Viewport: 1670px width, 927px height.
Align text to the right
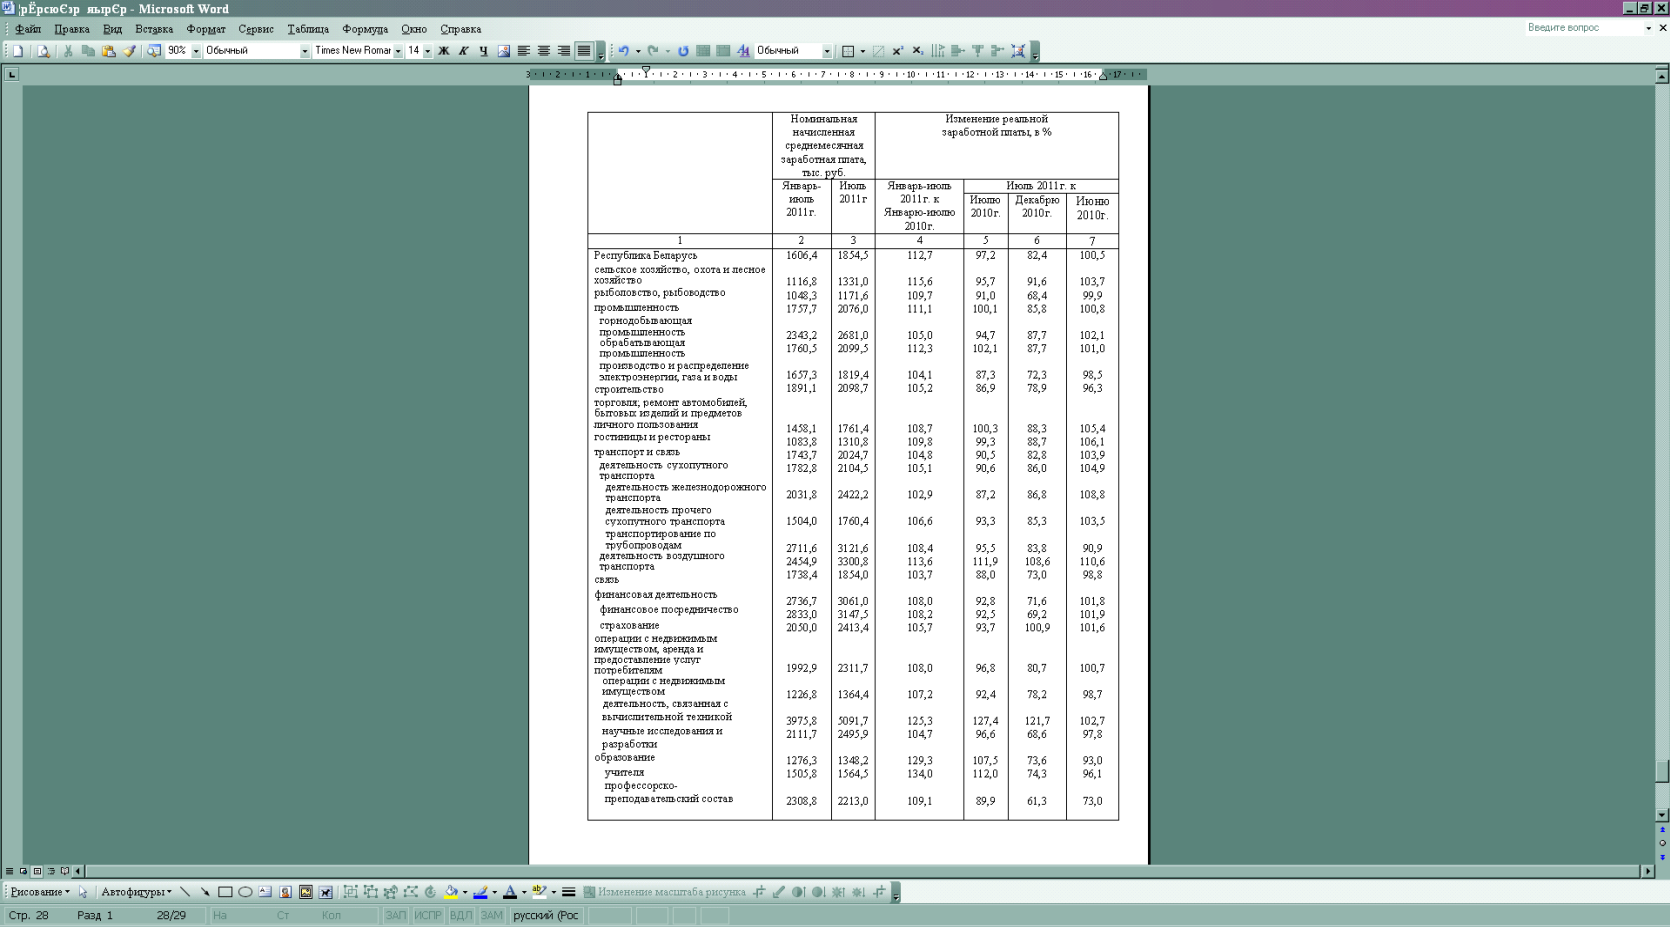click(x=563, y=51)
